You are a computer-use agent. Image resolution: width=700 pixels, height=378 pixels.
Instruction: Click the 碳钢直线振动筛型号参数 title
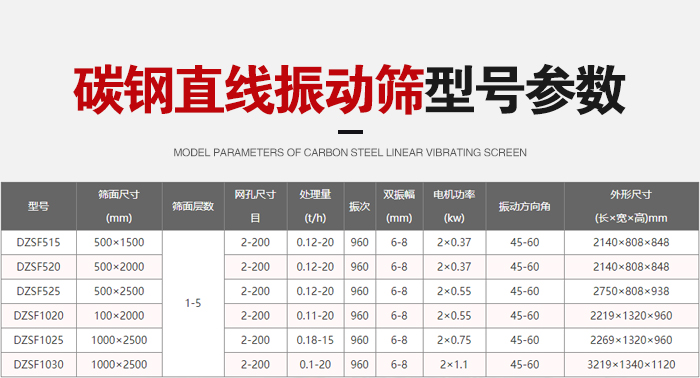click(x=350, y=90)
